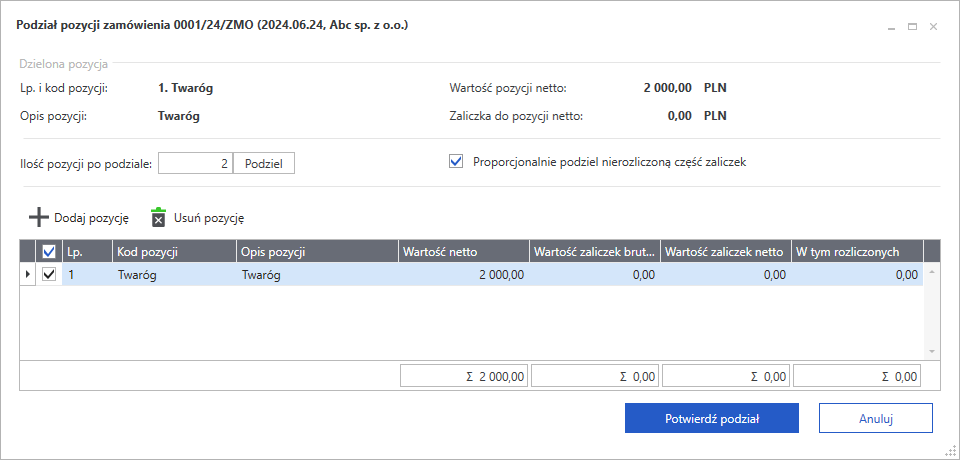The width and height of the screenshot is (960, 460).
Task: Click the Ilość pozycji po podziale field
Action: (x=195, y=163)
